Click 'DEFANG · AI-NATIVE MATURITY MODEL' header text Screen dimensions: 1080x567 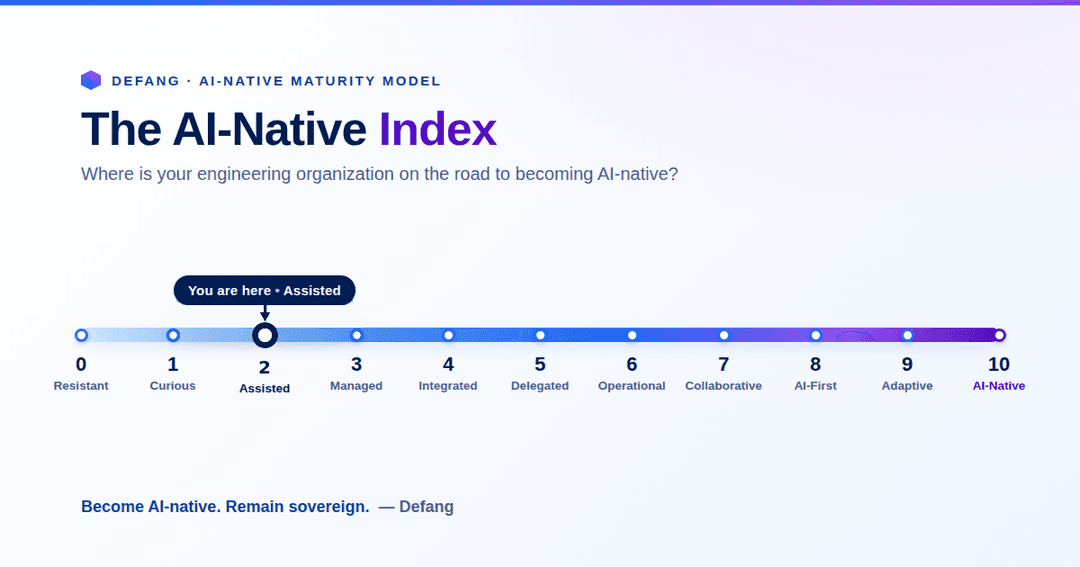pyautogui.click(x=276, y=81)
